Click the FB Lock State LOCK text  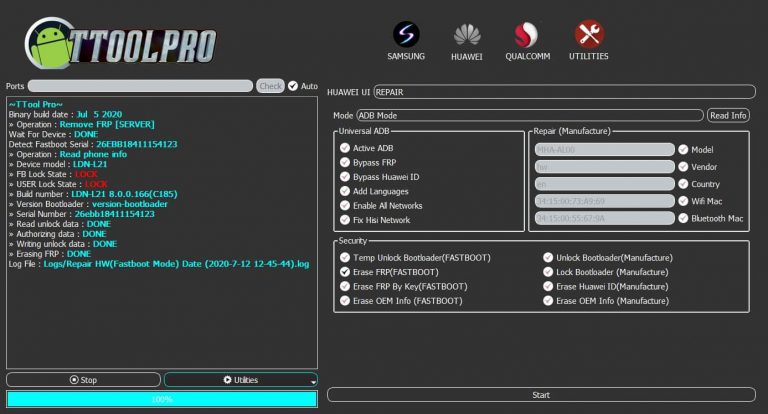click(x=86, y=174)
